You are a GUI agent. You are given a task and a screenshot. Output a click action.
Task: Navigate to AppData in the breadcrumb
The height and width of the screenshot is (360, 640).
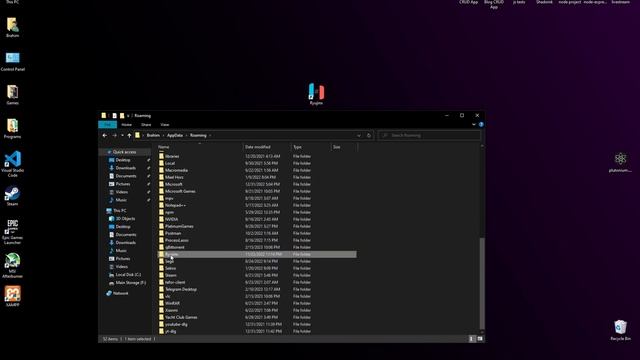175,136
